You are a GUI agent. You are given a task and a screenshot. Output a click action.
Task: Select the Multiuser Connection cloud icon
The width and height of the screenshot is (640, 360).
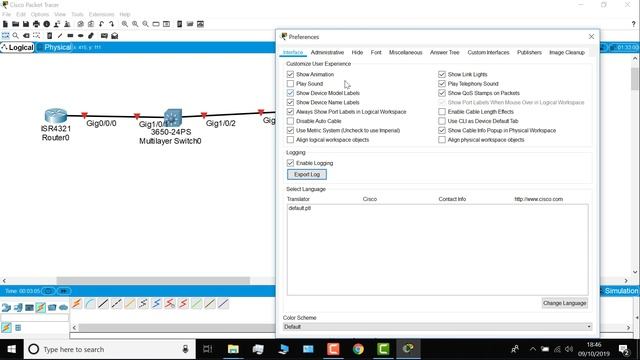63,307
